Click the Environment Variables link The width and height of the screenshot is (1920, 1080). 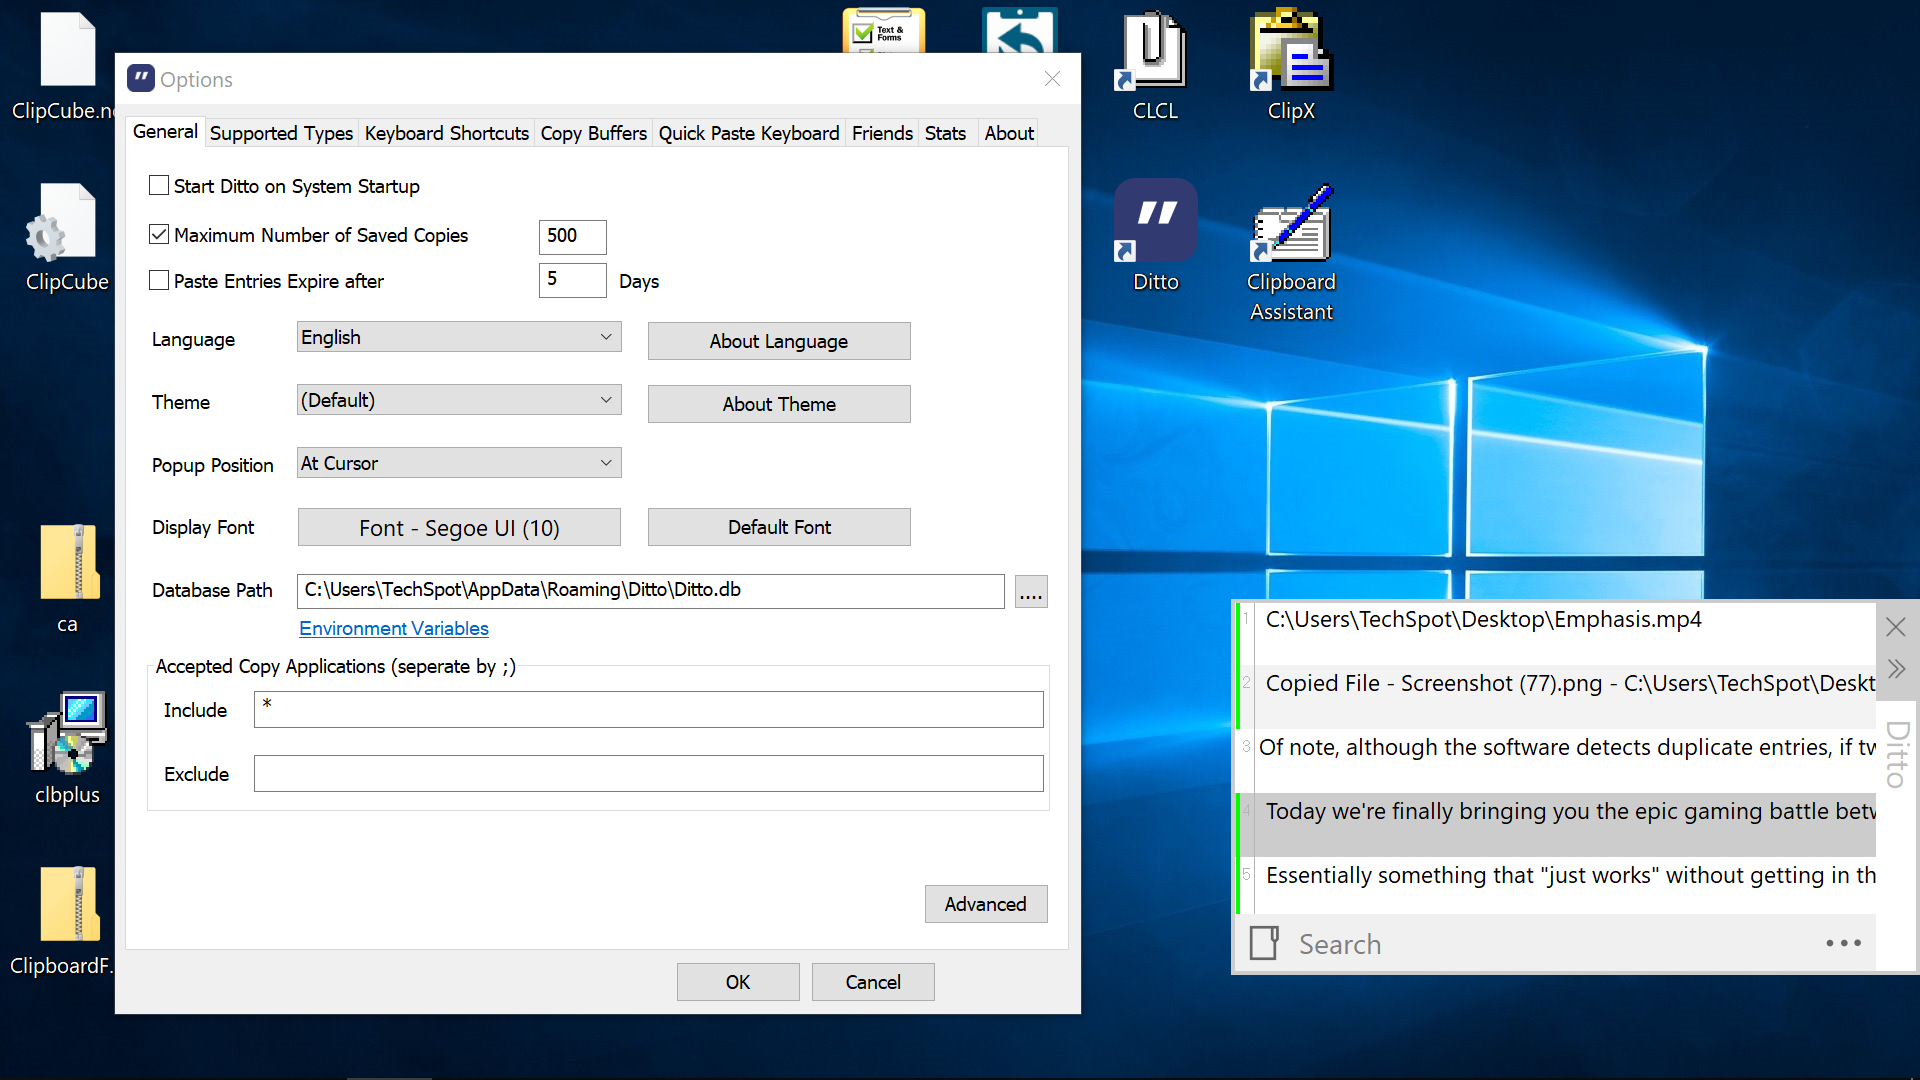[393, 628]
